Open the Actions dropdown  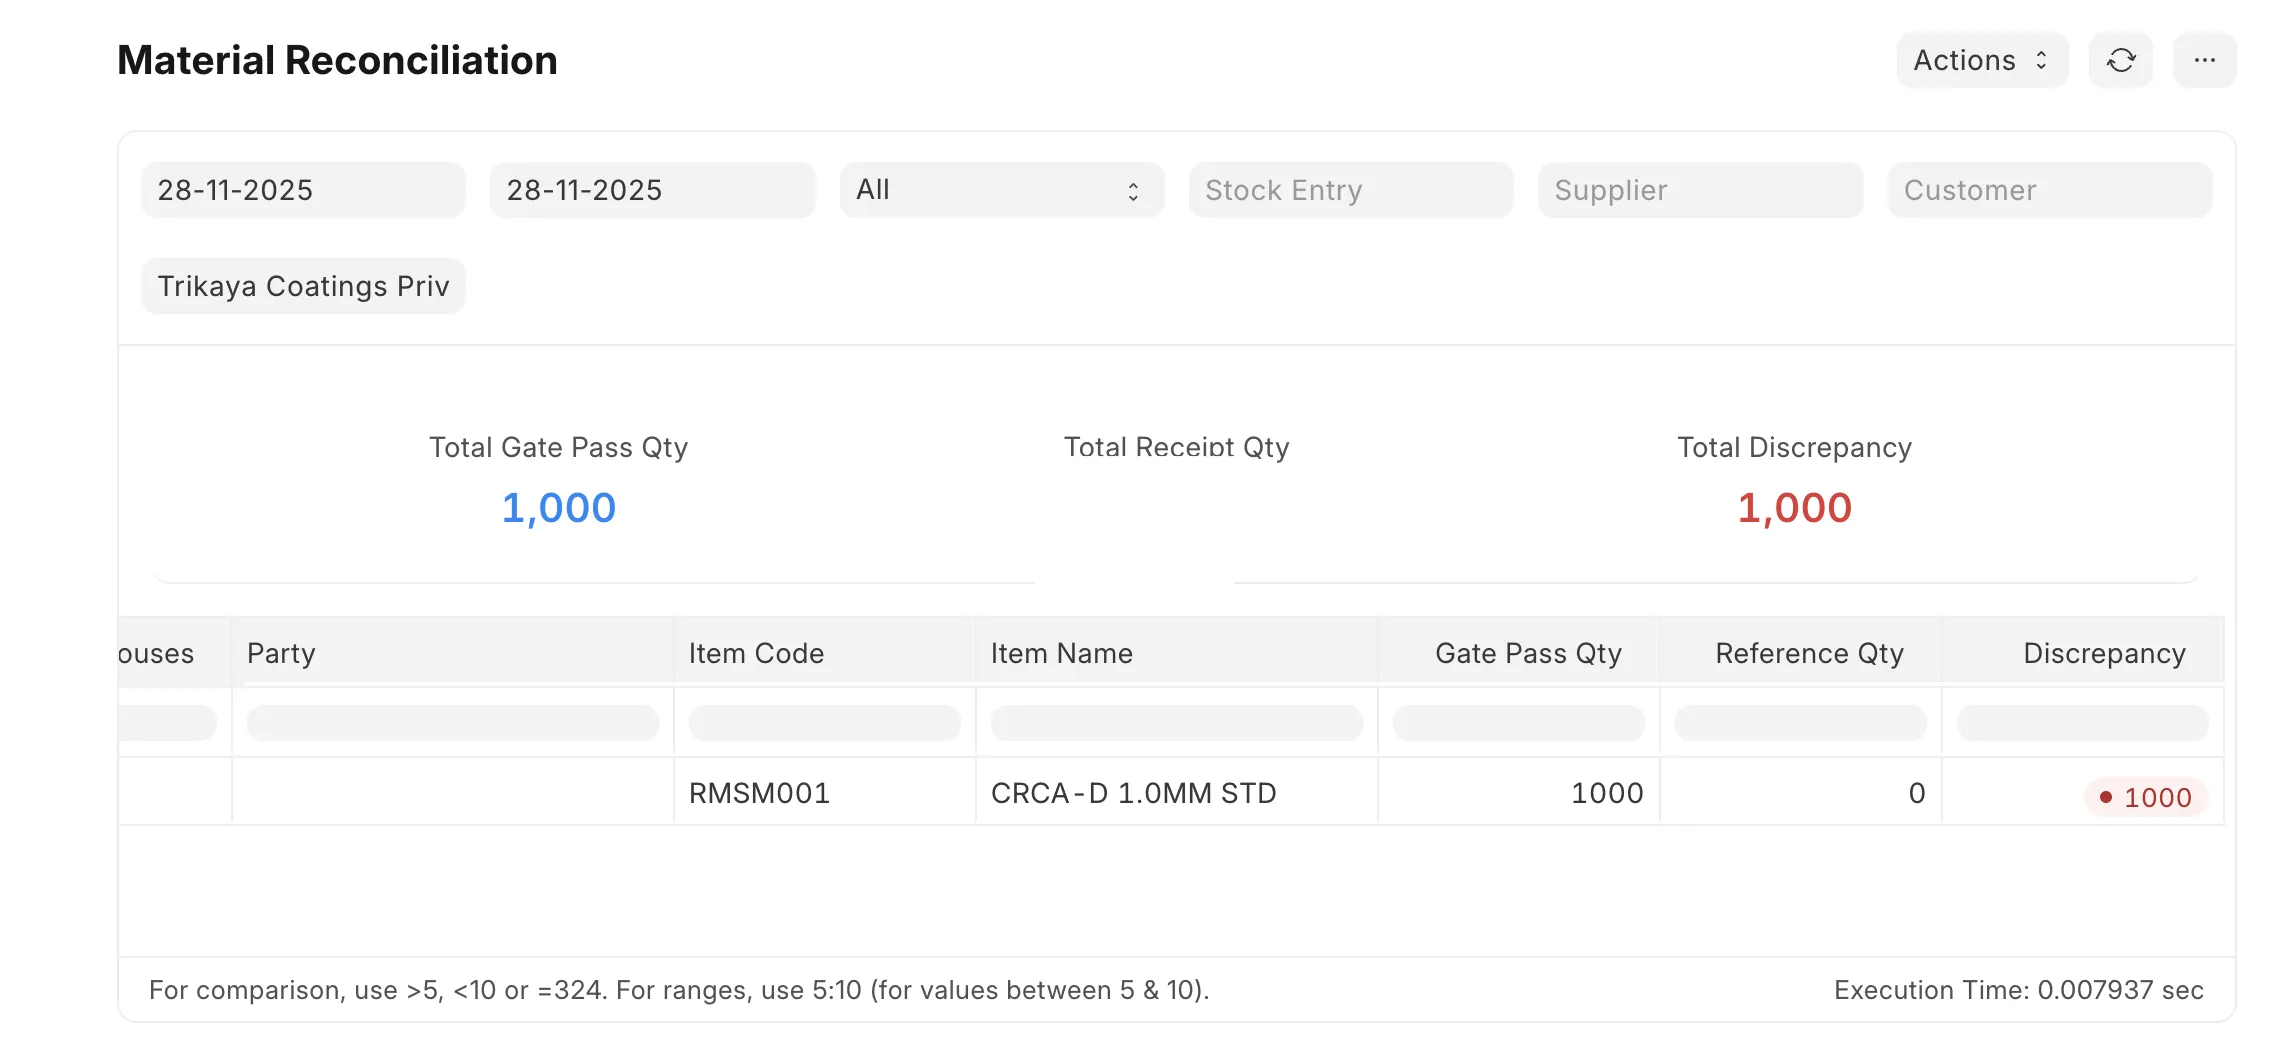coord(1981,61)
